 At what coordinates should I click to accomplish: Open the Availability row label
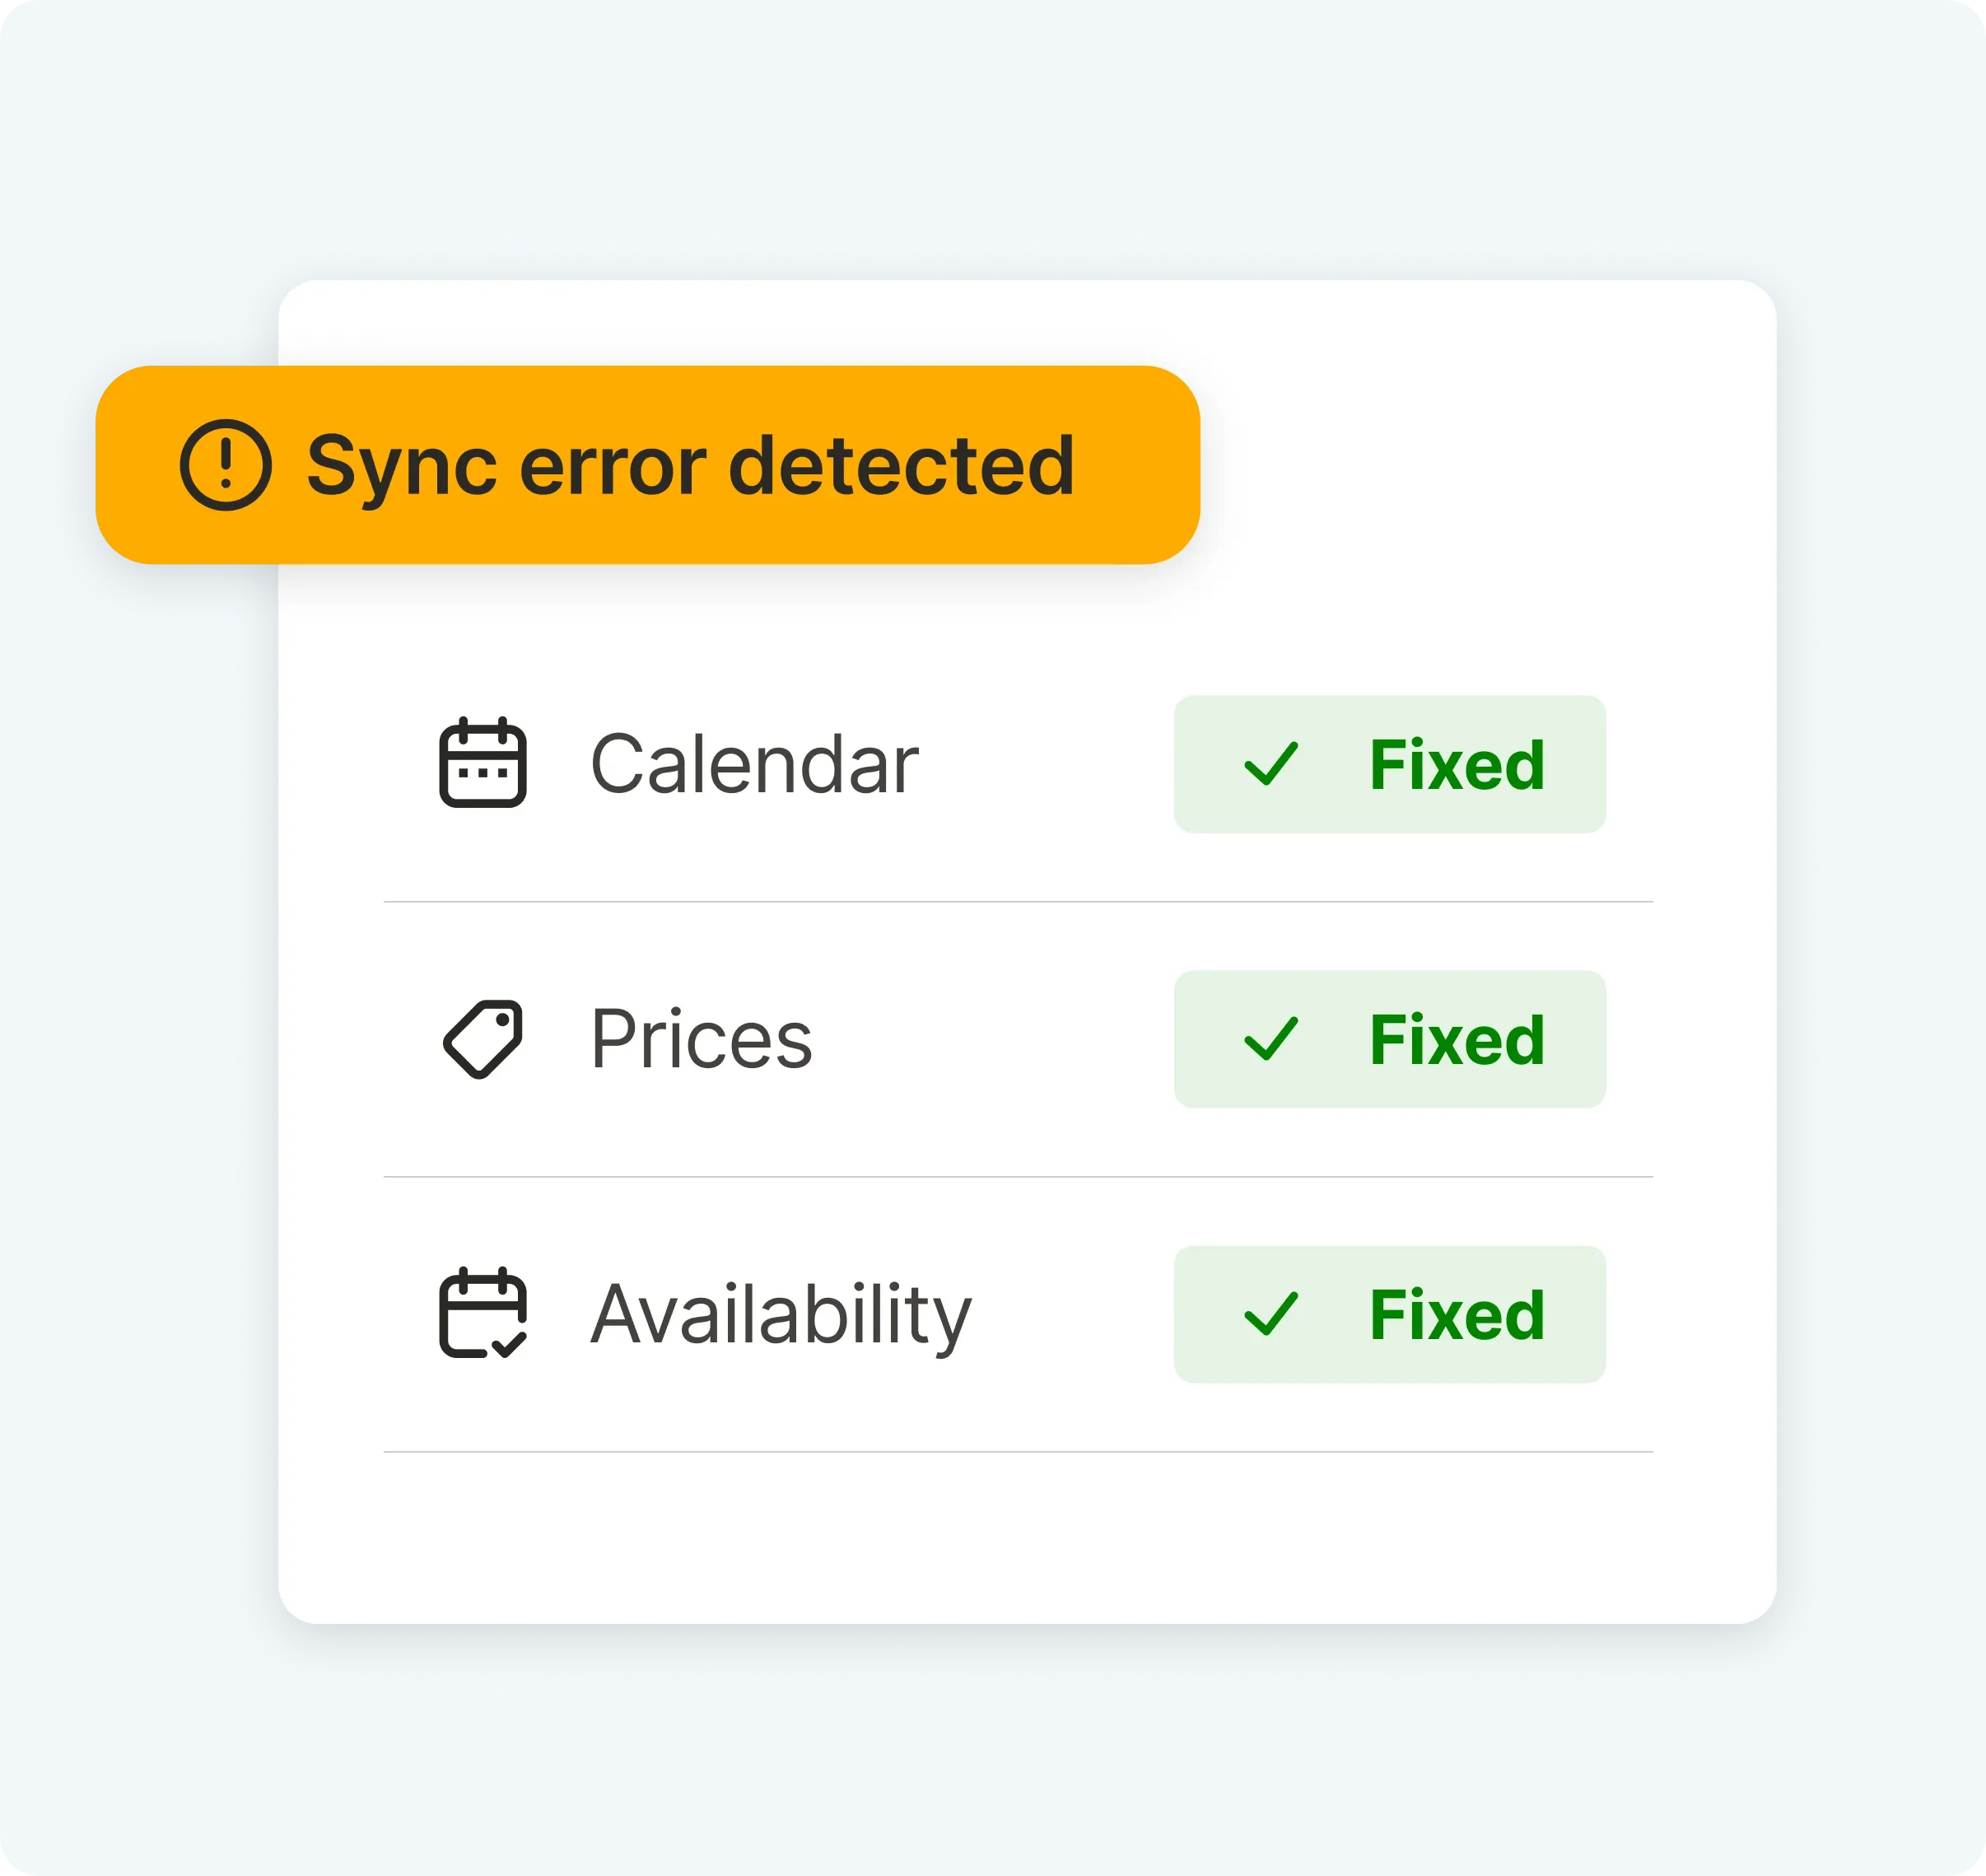780,1314
